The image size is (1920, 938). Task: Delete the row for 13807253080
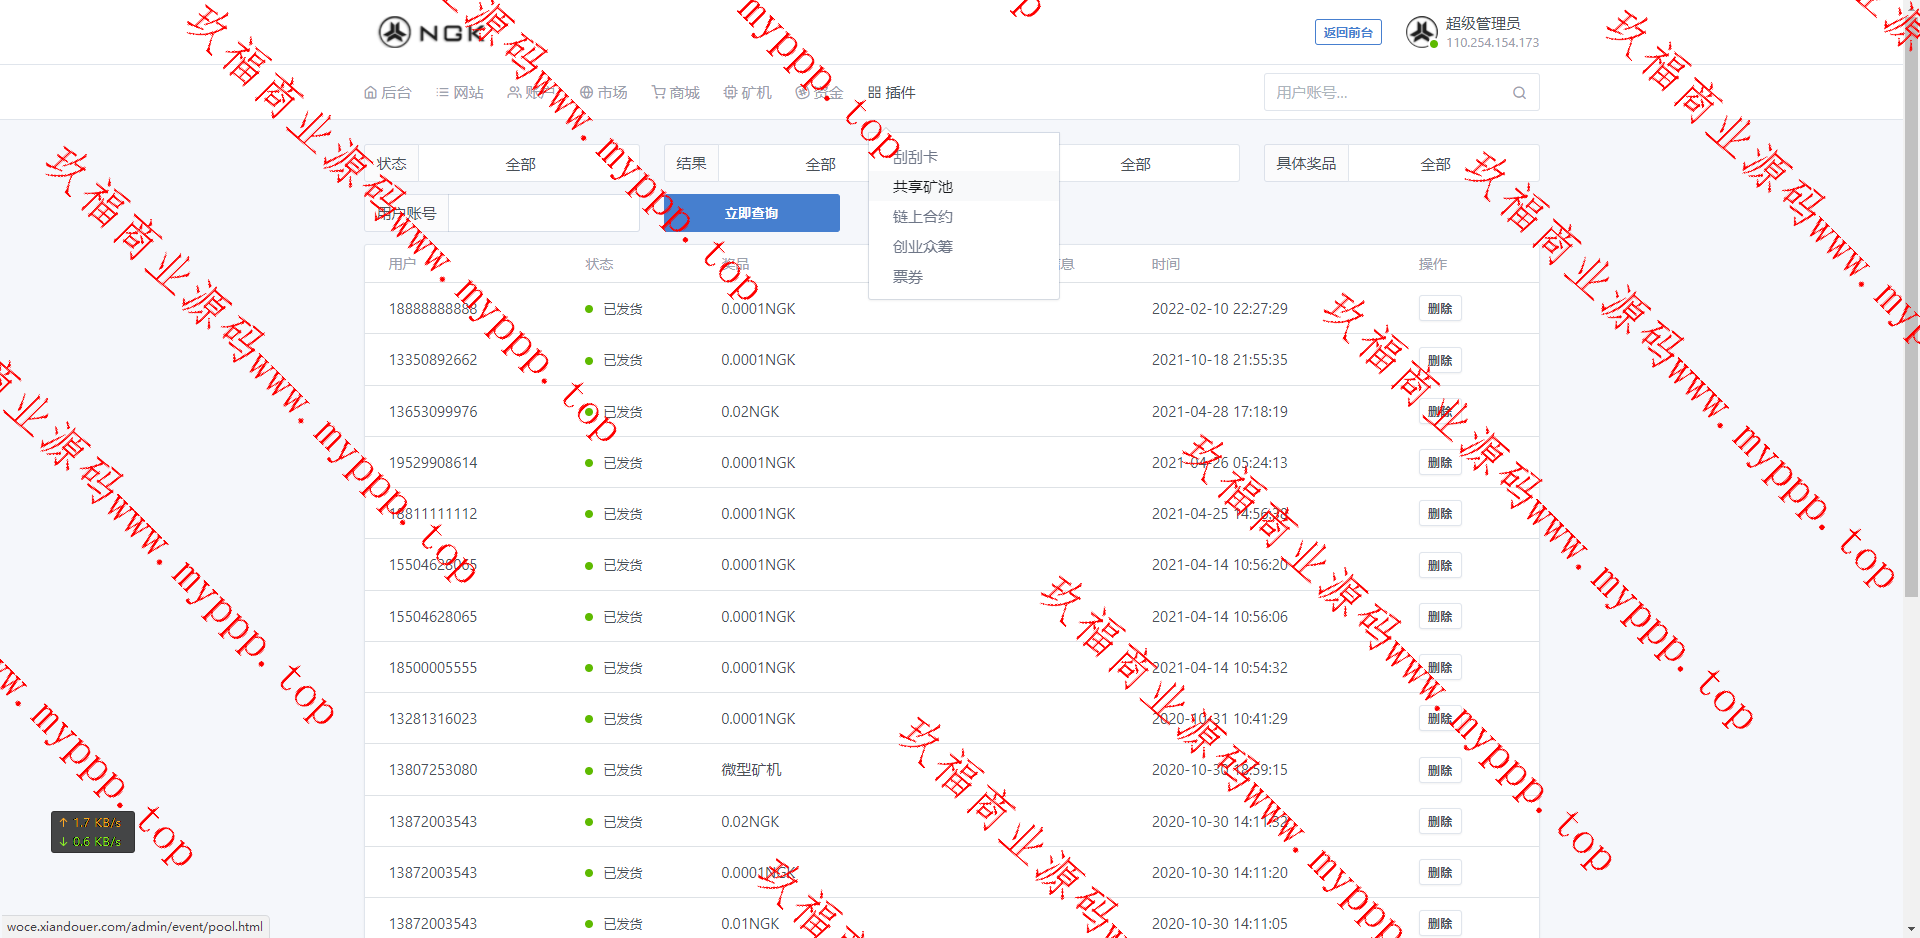coord(1440,771)
